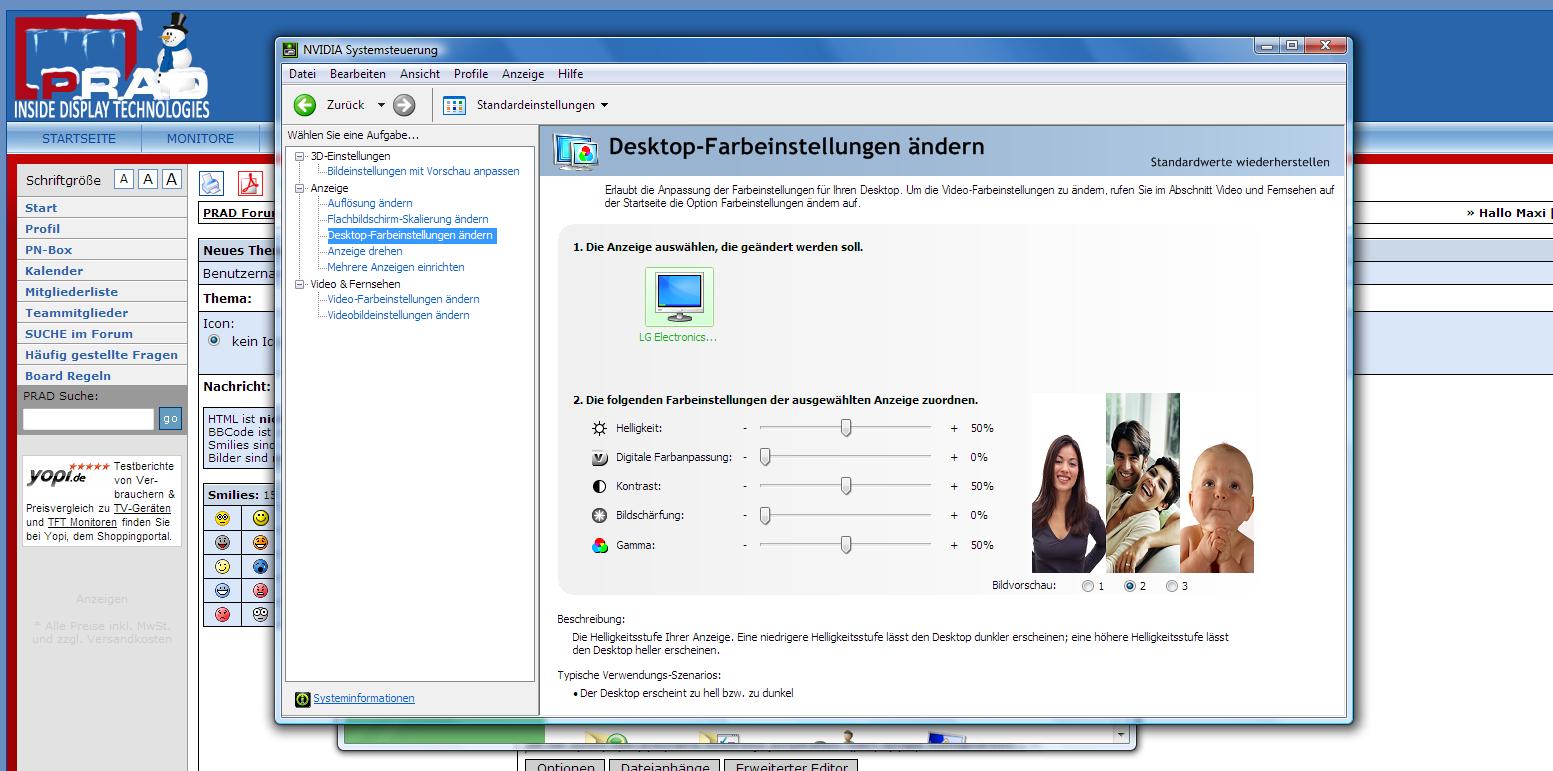Click the PRAD Suche input field
This screenshot has height=771, width=1553.
tap(88, 419)
